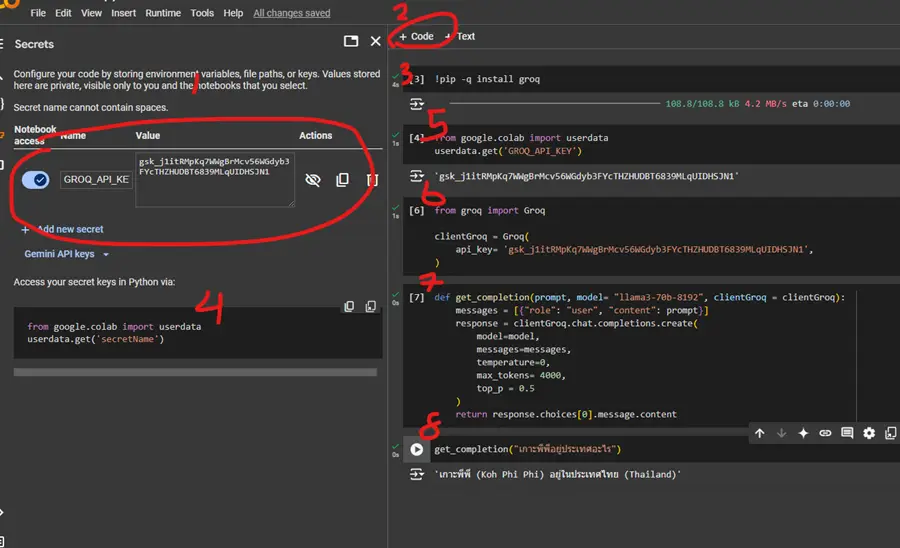
Task: Click the Gemini sparkle icon in cell toolbar
Action: click(x=803, y=433)
